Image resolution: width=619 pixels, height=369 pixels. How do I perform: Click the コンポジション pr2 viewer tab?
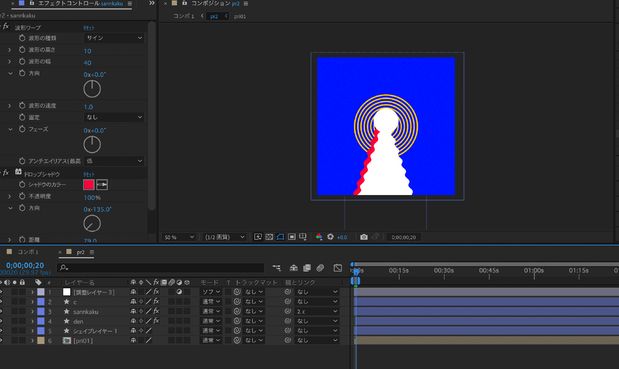(x=215, y=4)
